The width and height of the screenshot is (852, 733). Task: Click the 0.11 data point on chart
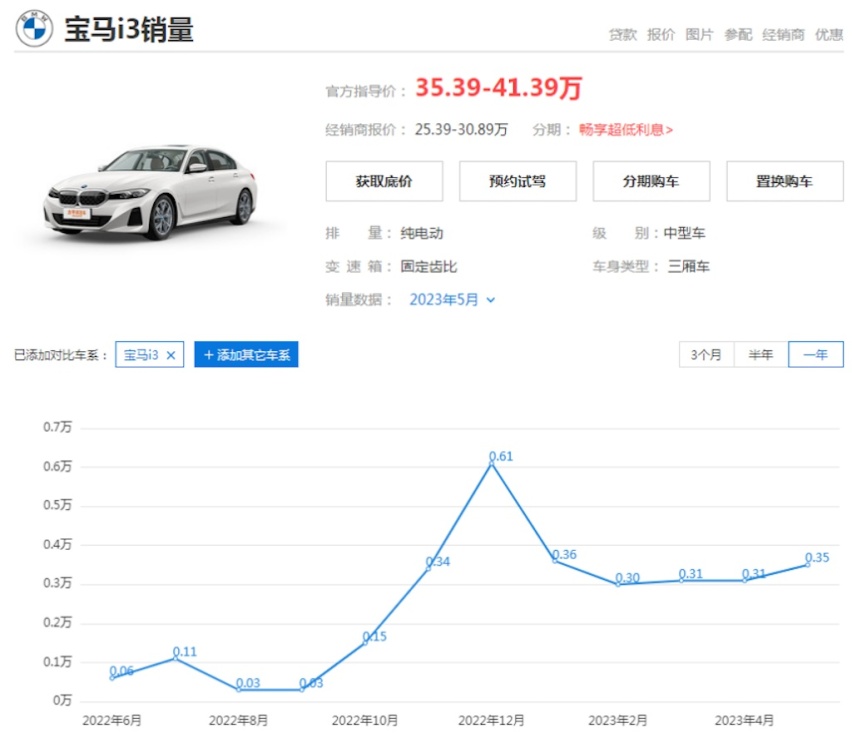pyautogui.click(x=175, y=658)
